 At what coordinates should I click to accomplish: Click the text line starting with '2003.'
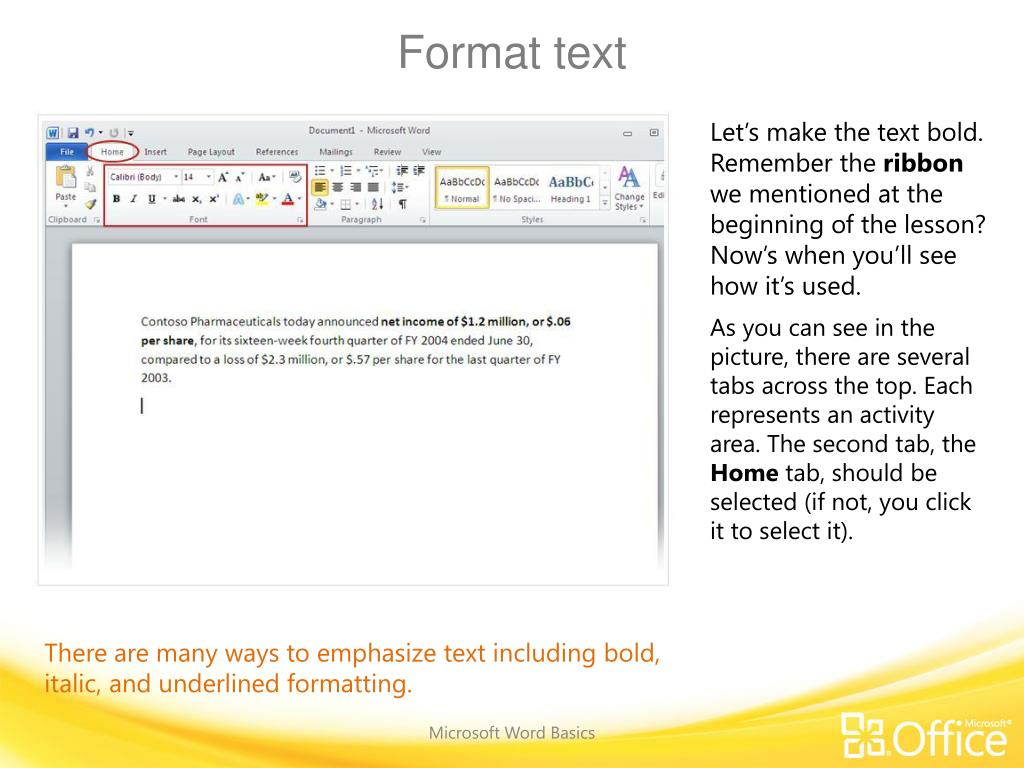[156, 377]
